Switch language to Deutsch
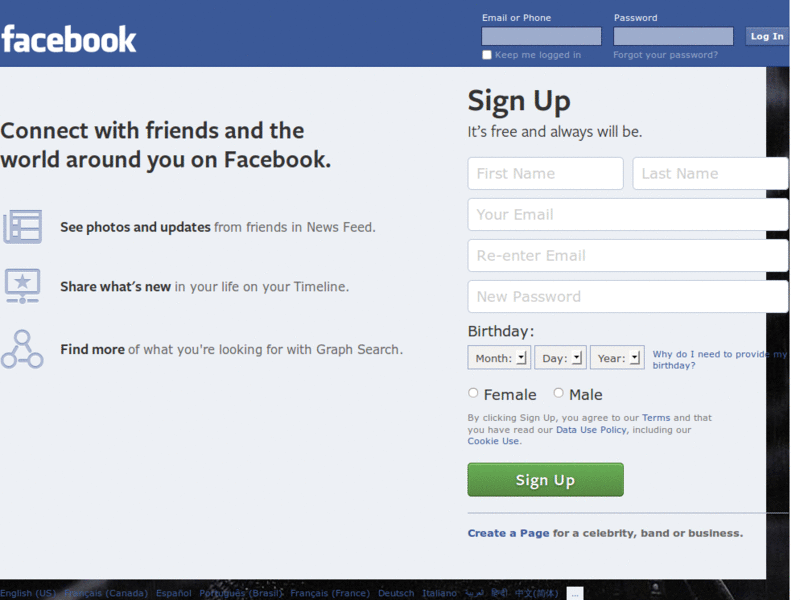This screenshot has width=800, height=600. (x=396, y=593)
